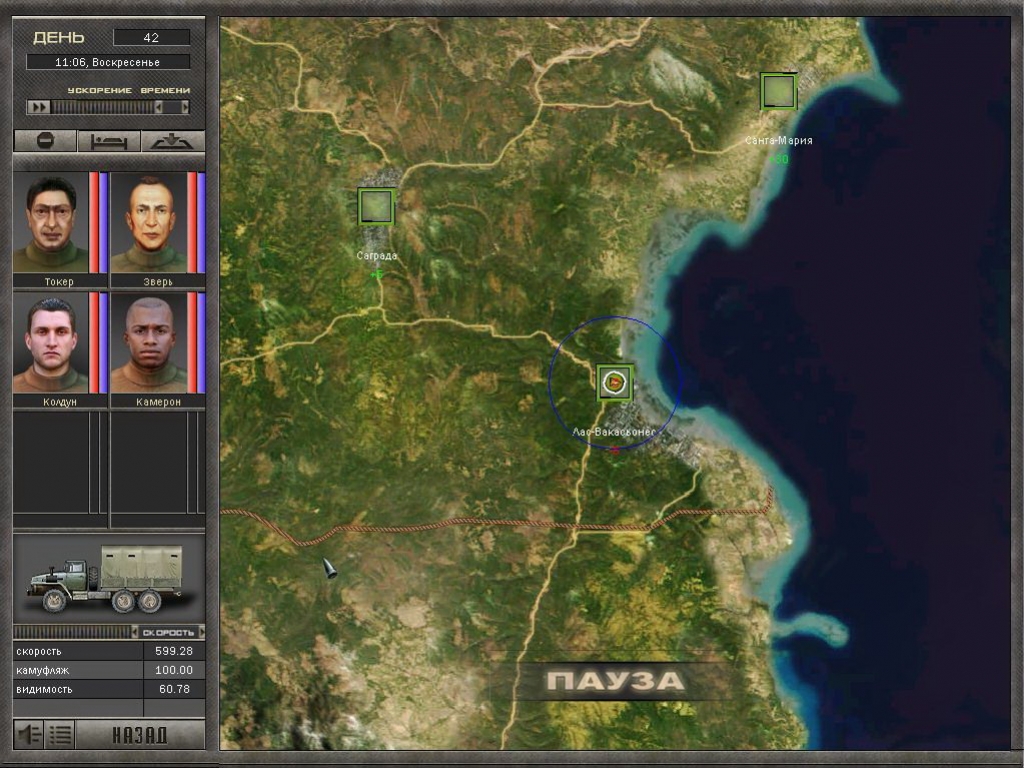Open the list journal icon
The image size is (1024, 768).
click(x=60, y=735)
